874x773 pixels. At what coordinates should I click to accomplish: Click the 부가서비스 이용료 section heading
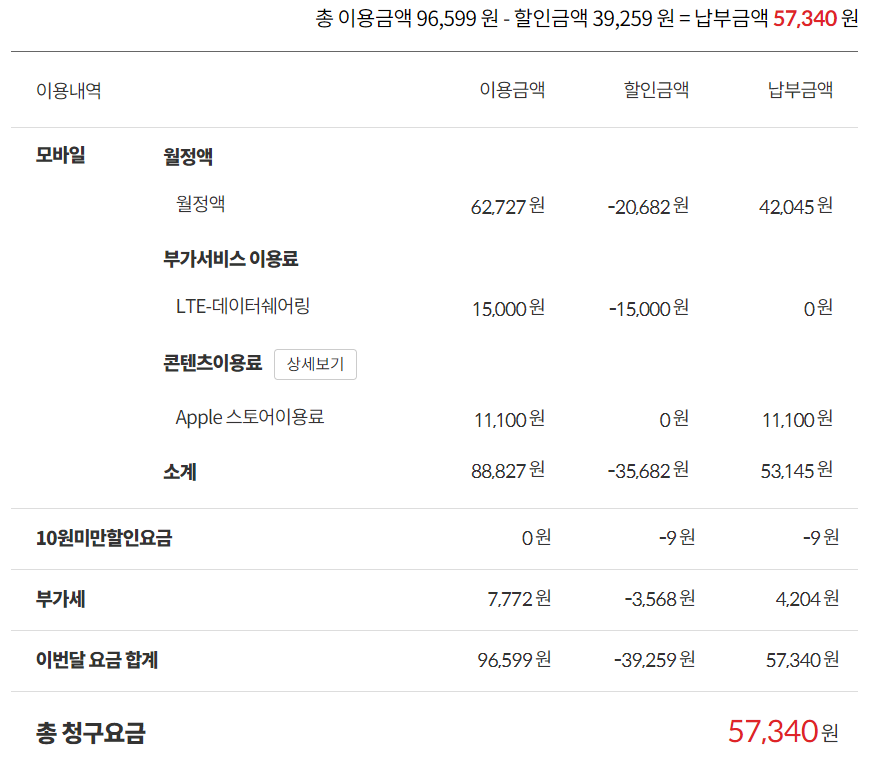point(231,259)
